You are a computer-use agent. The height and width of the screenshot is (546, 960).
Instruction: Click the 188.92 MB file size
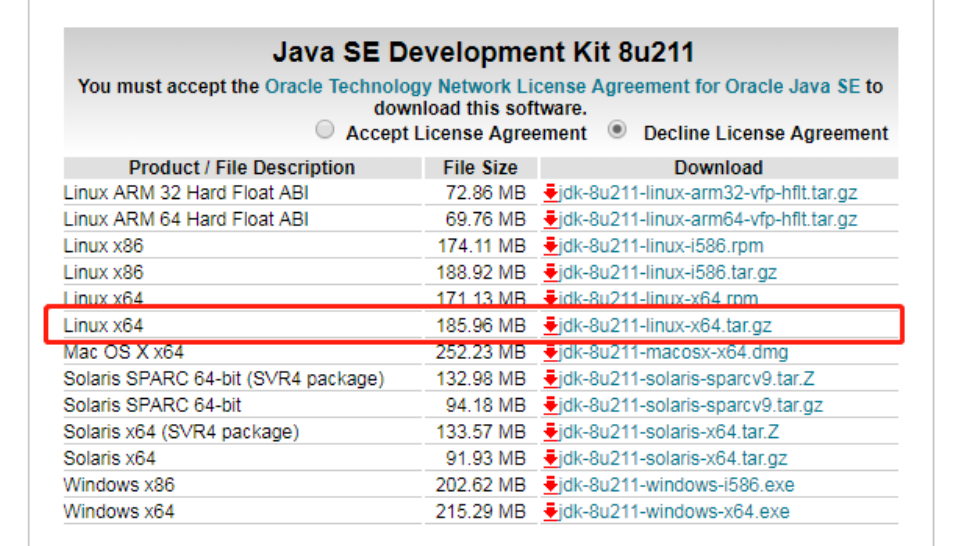[x=481, y=272]
